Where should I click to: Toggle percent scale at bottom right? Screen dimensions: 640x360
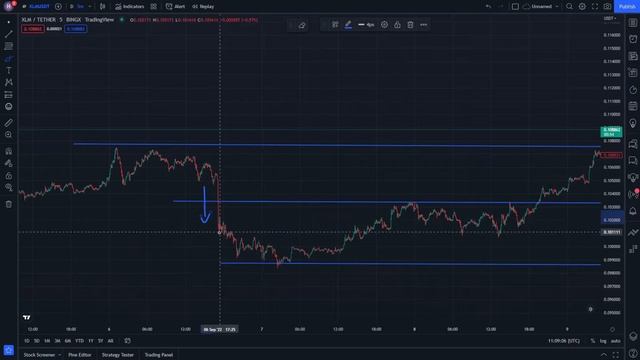click(592, 341)
